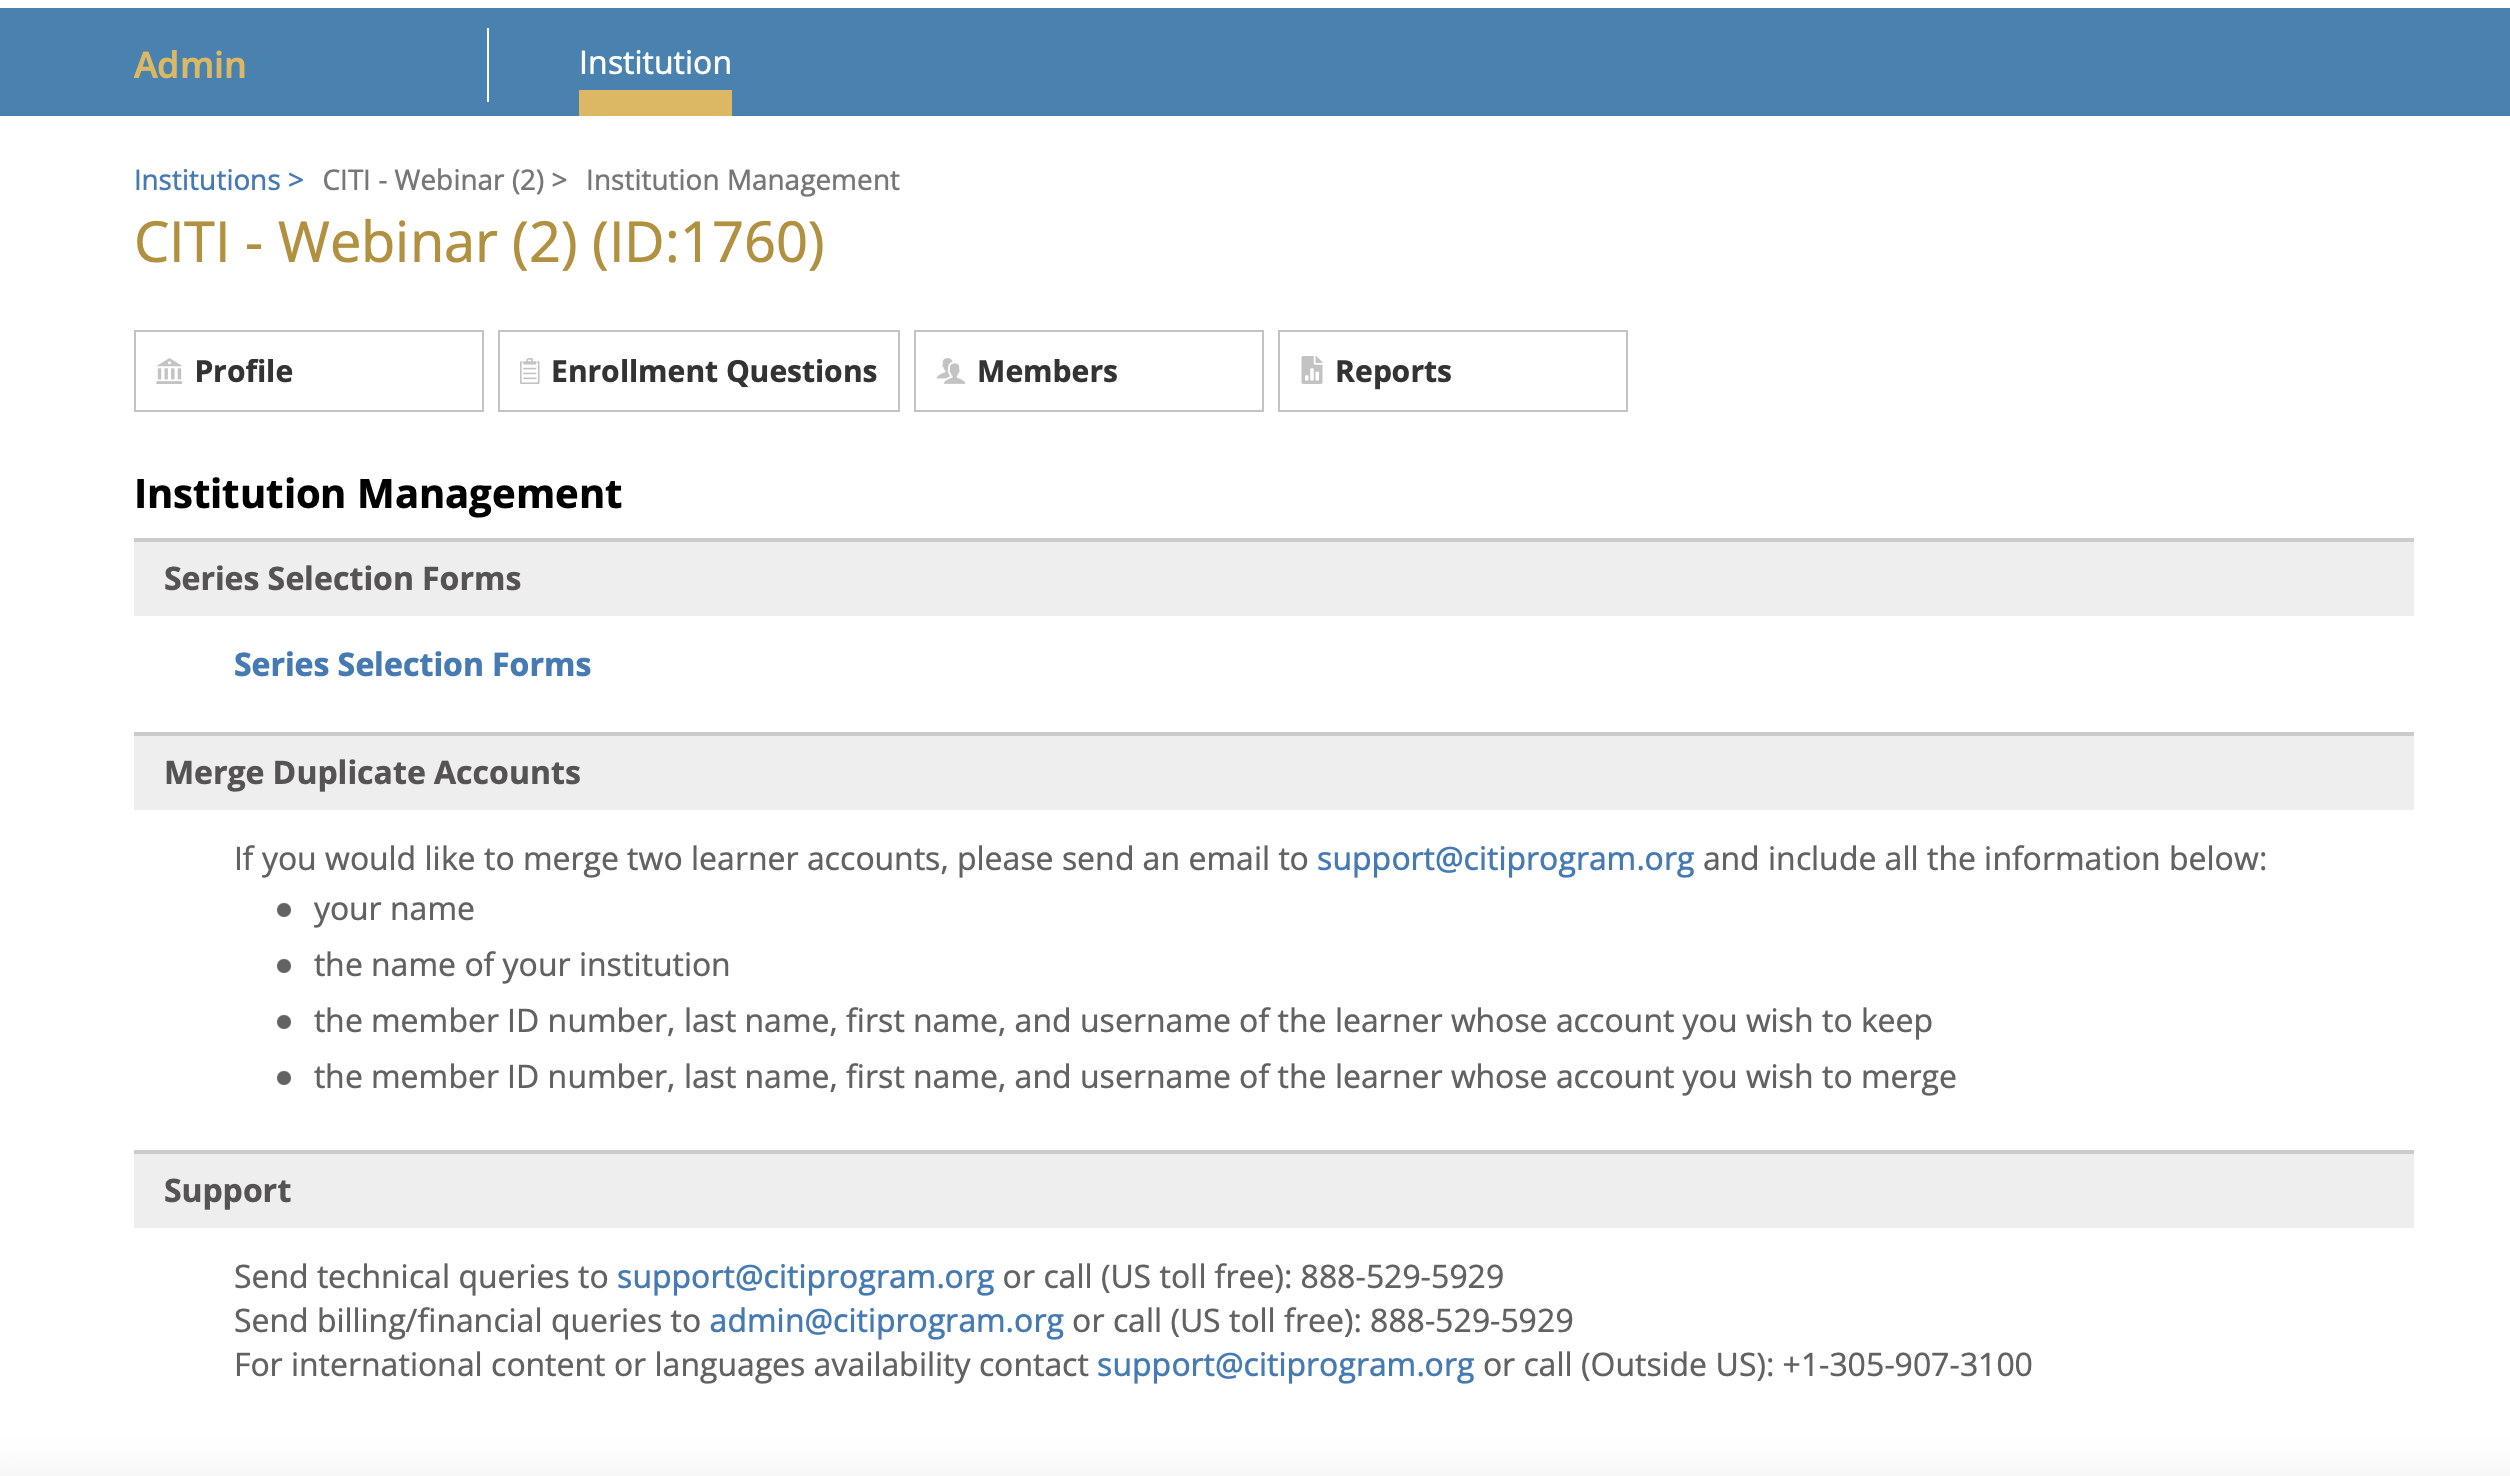This screenshot has height=1476, width=2510.
Task: Click support email for technical queries
Action: pos(805,1277)
